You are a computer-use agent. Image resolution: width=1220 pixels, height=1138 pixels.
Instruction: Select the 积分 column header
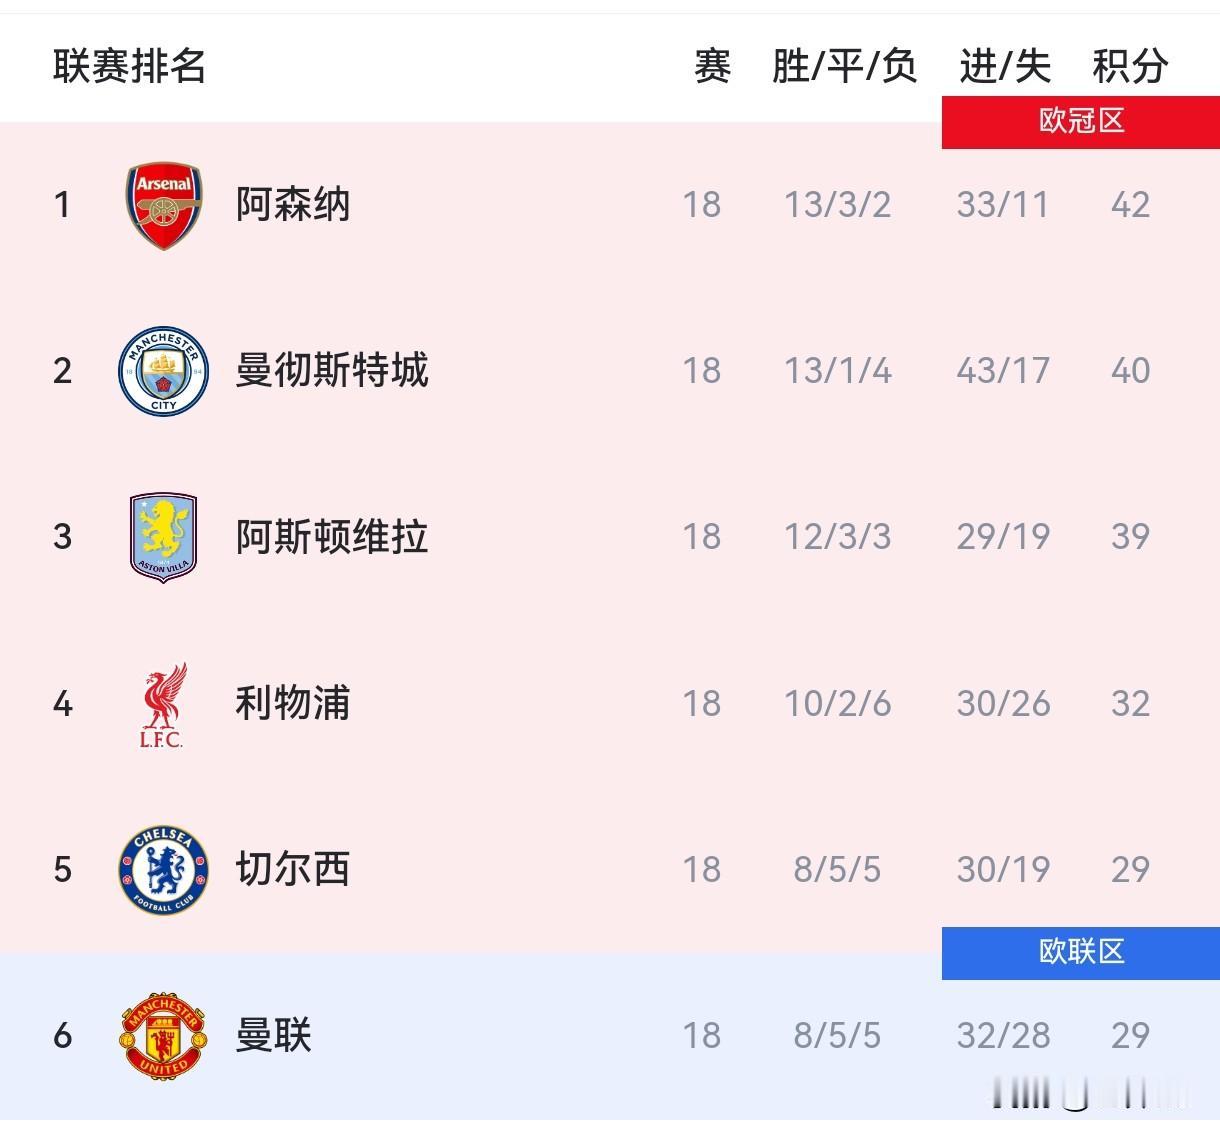[x=1130, y=67]
